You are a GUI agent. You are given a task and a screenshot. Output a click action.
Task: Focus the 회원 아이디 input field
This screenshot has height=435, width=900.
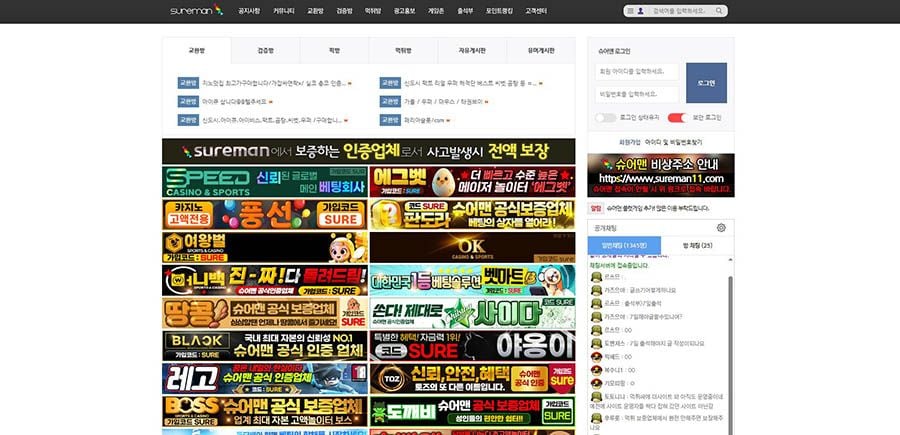click(x=637, y=72)
